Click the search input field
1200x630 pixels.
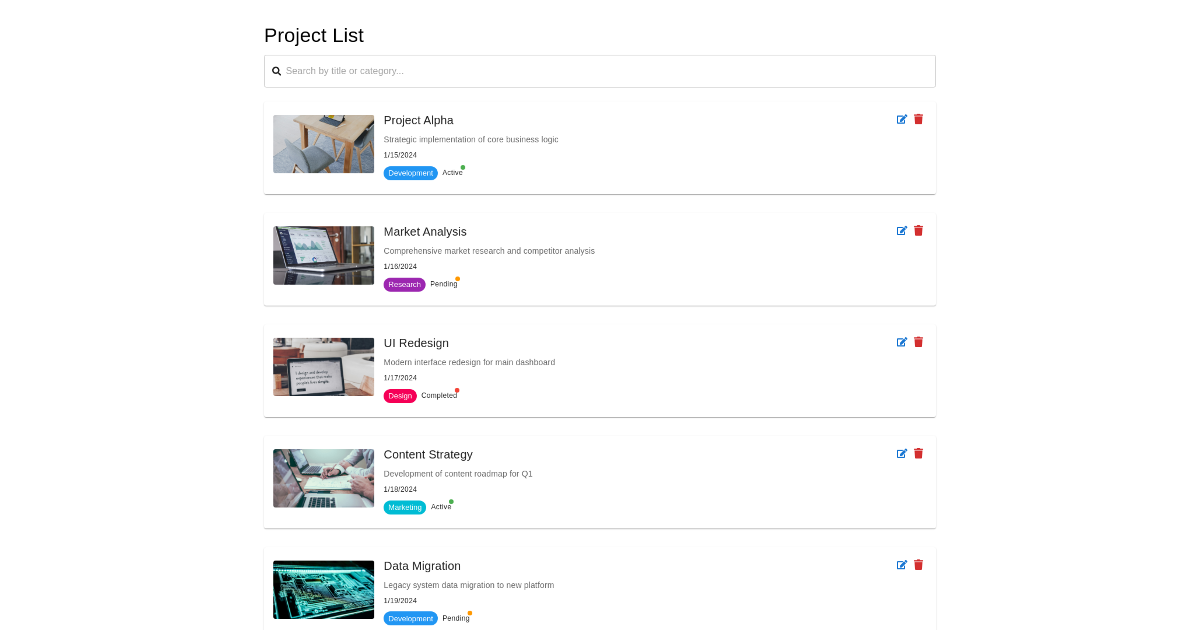[x=600, y=71]
